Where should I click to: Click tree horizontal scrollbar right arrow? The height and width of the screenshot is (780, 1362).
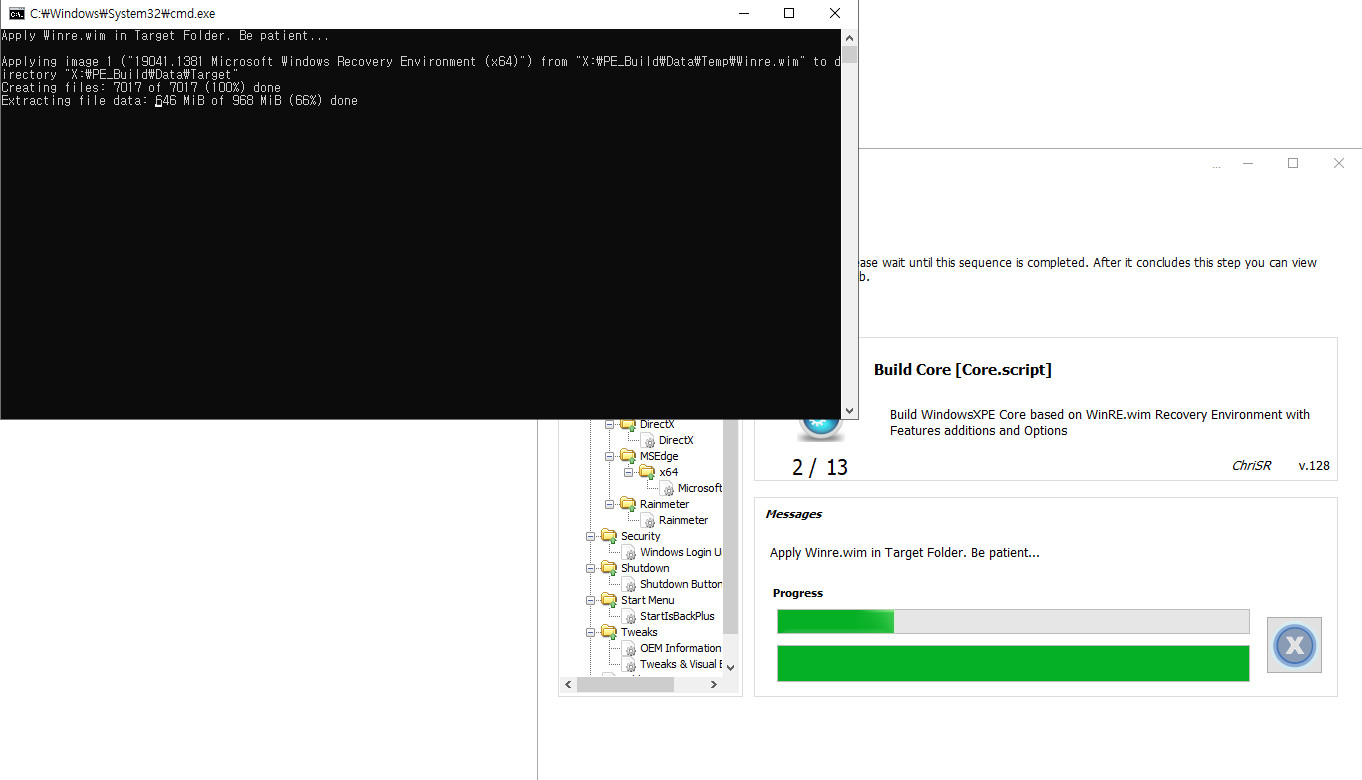coord(714,685)
